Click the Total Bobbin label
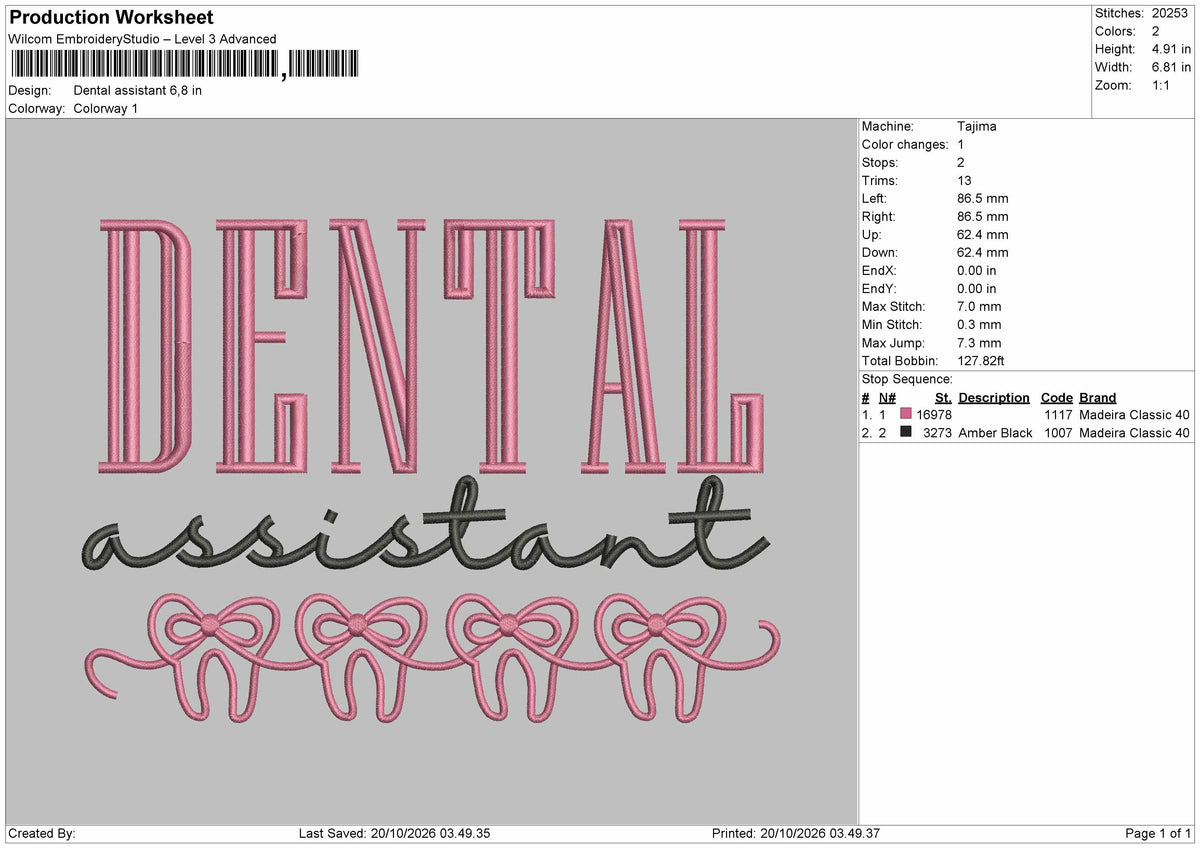Screen dimensions: 1200x848 tap(900, 360)
